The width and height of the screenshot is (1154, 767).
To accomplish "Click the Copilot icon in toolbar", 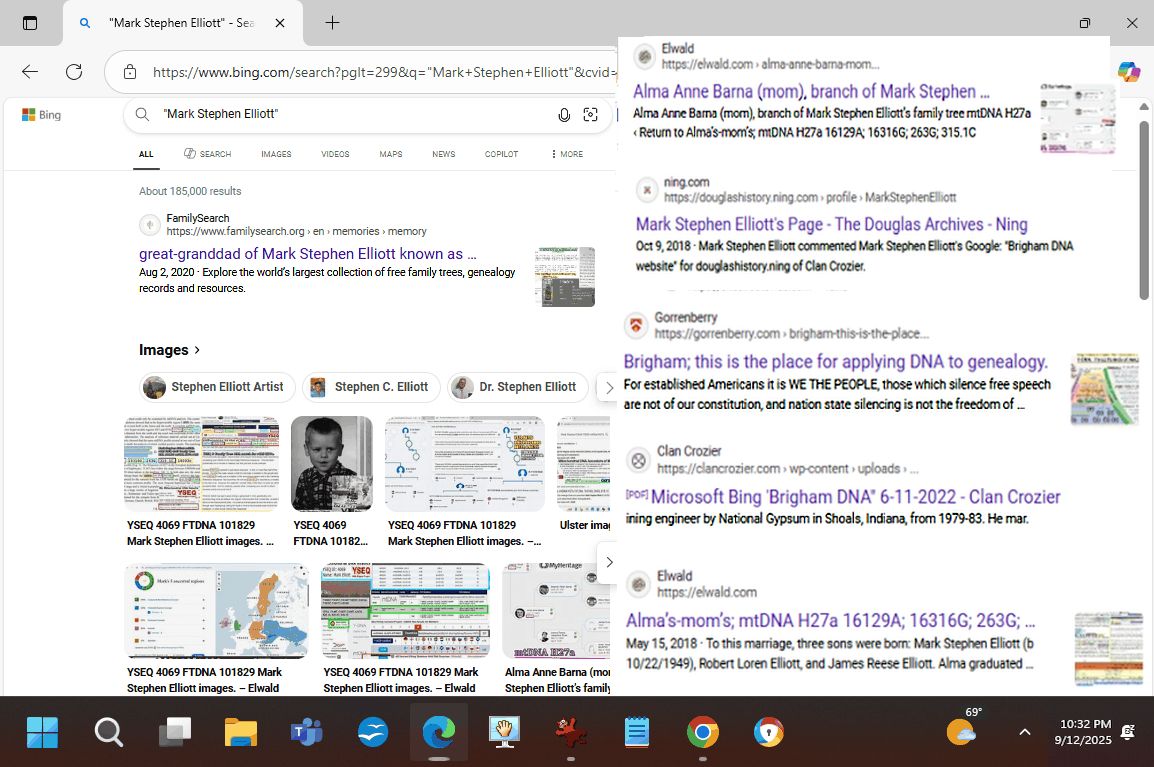I will click(x=1128, y=72).
